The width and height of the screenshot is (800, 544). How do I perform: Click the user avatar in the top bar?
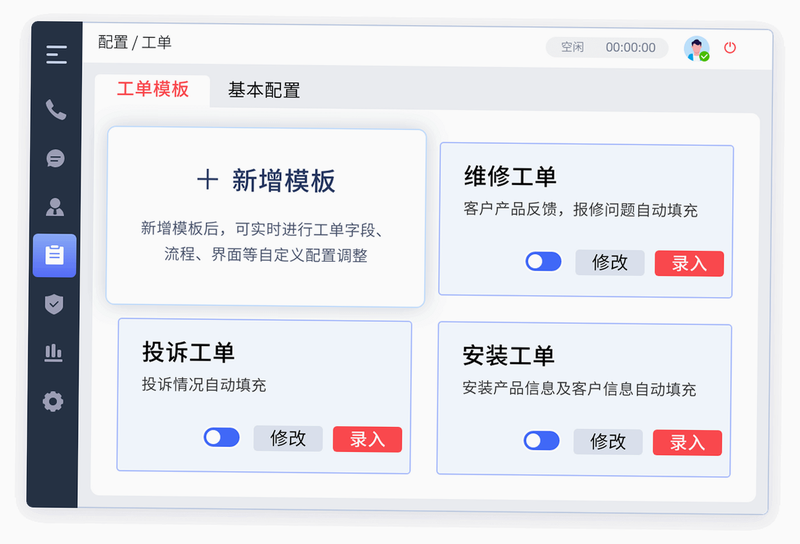coord(696,48)
